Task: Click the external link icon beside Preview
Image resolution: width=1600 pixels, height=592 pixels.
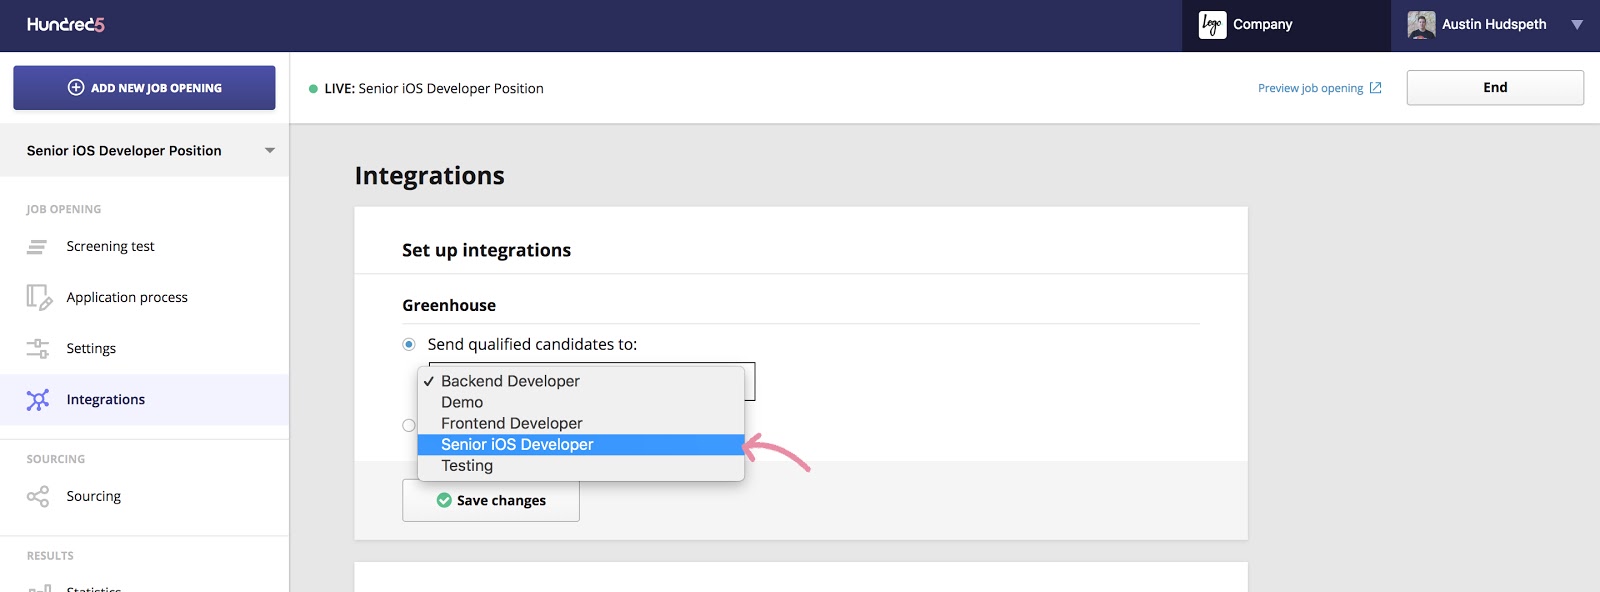Action: click(x=1375, y=88)
